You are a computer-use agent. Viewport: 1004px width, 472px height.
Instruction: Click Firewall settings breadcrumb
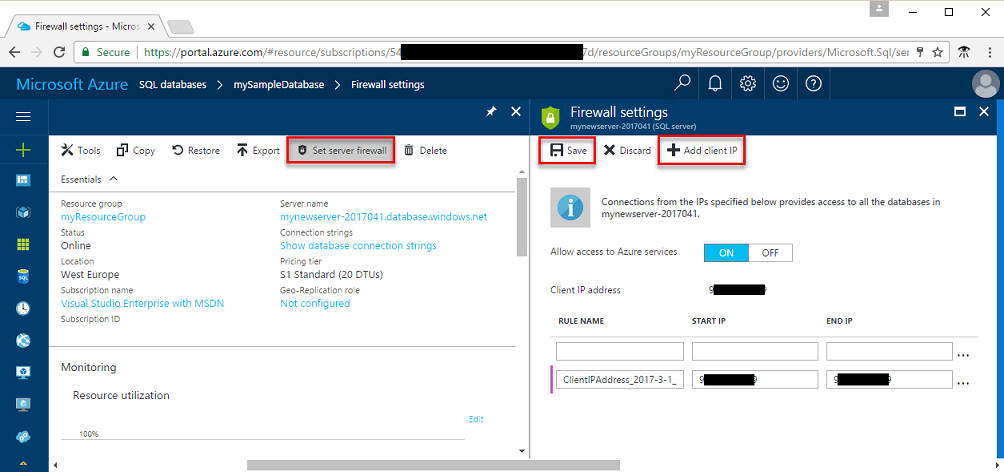click(387, 85)
